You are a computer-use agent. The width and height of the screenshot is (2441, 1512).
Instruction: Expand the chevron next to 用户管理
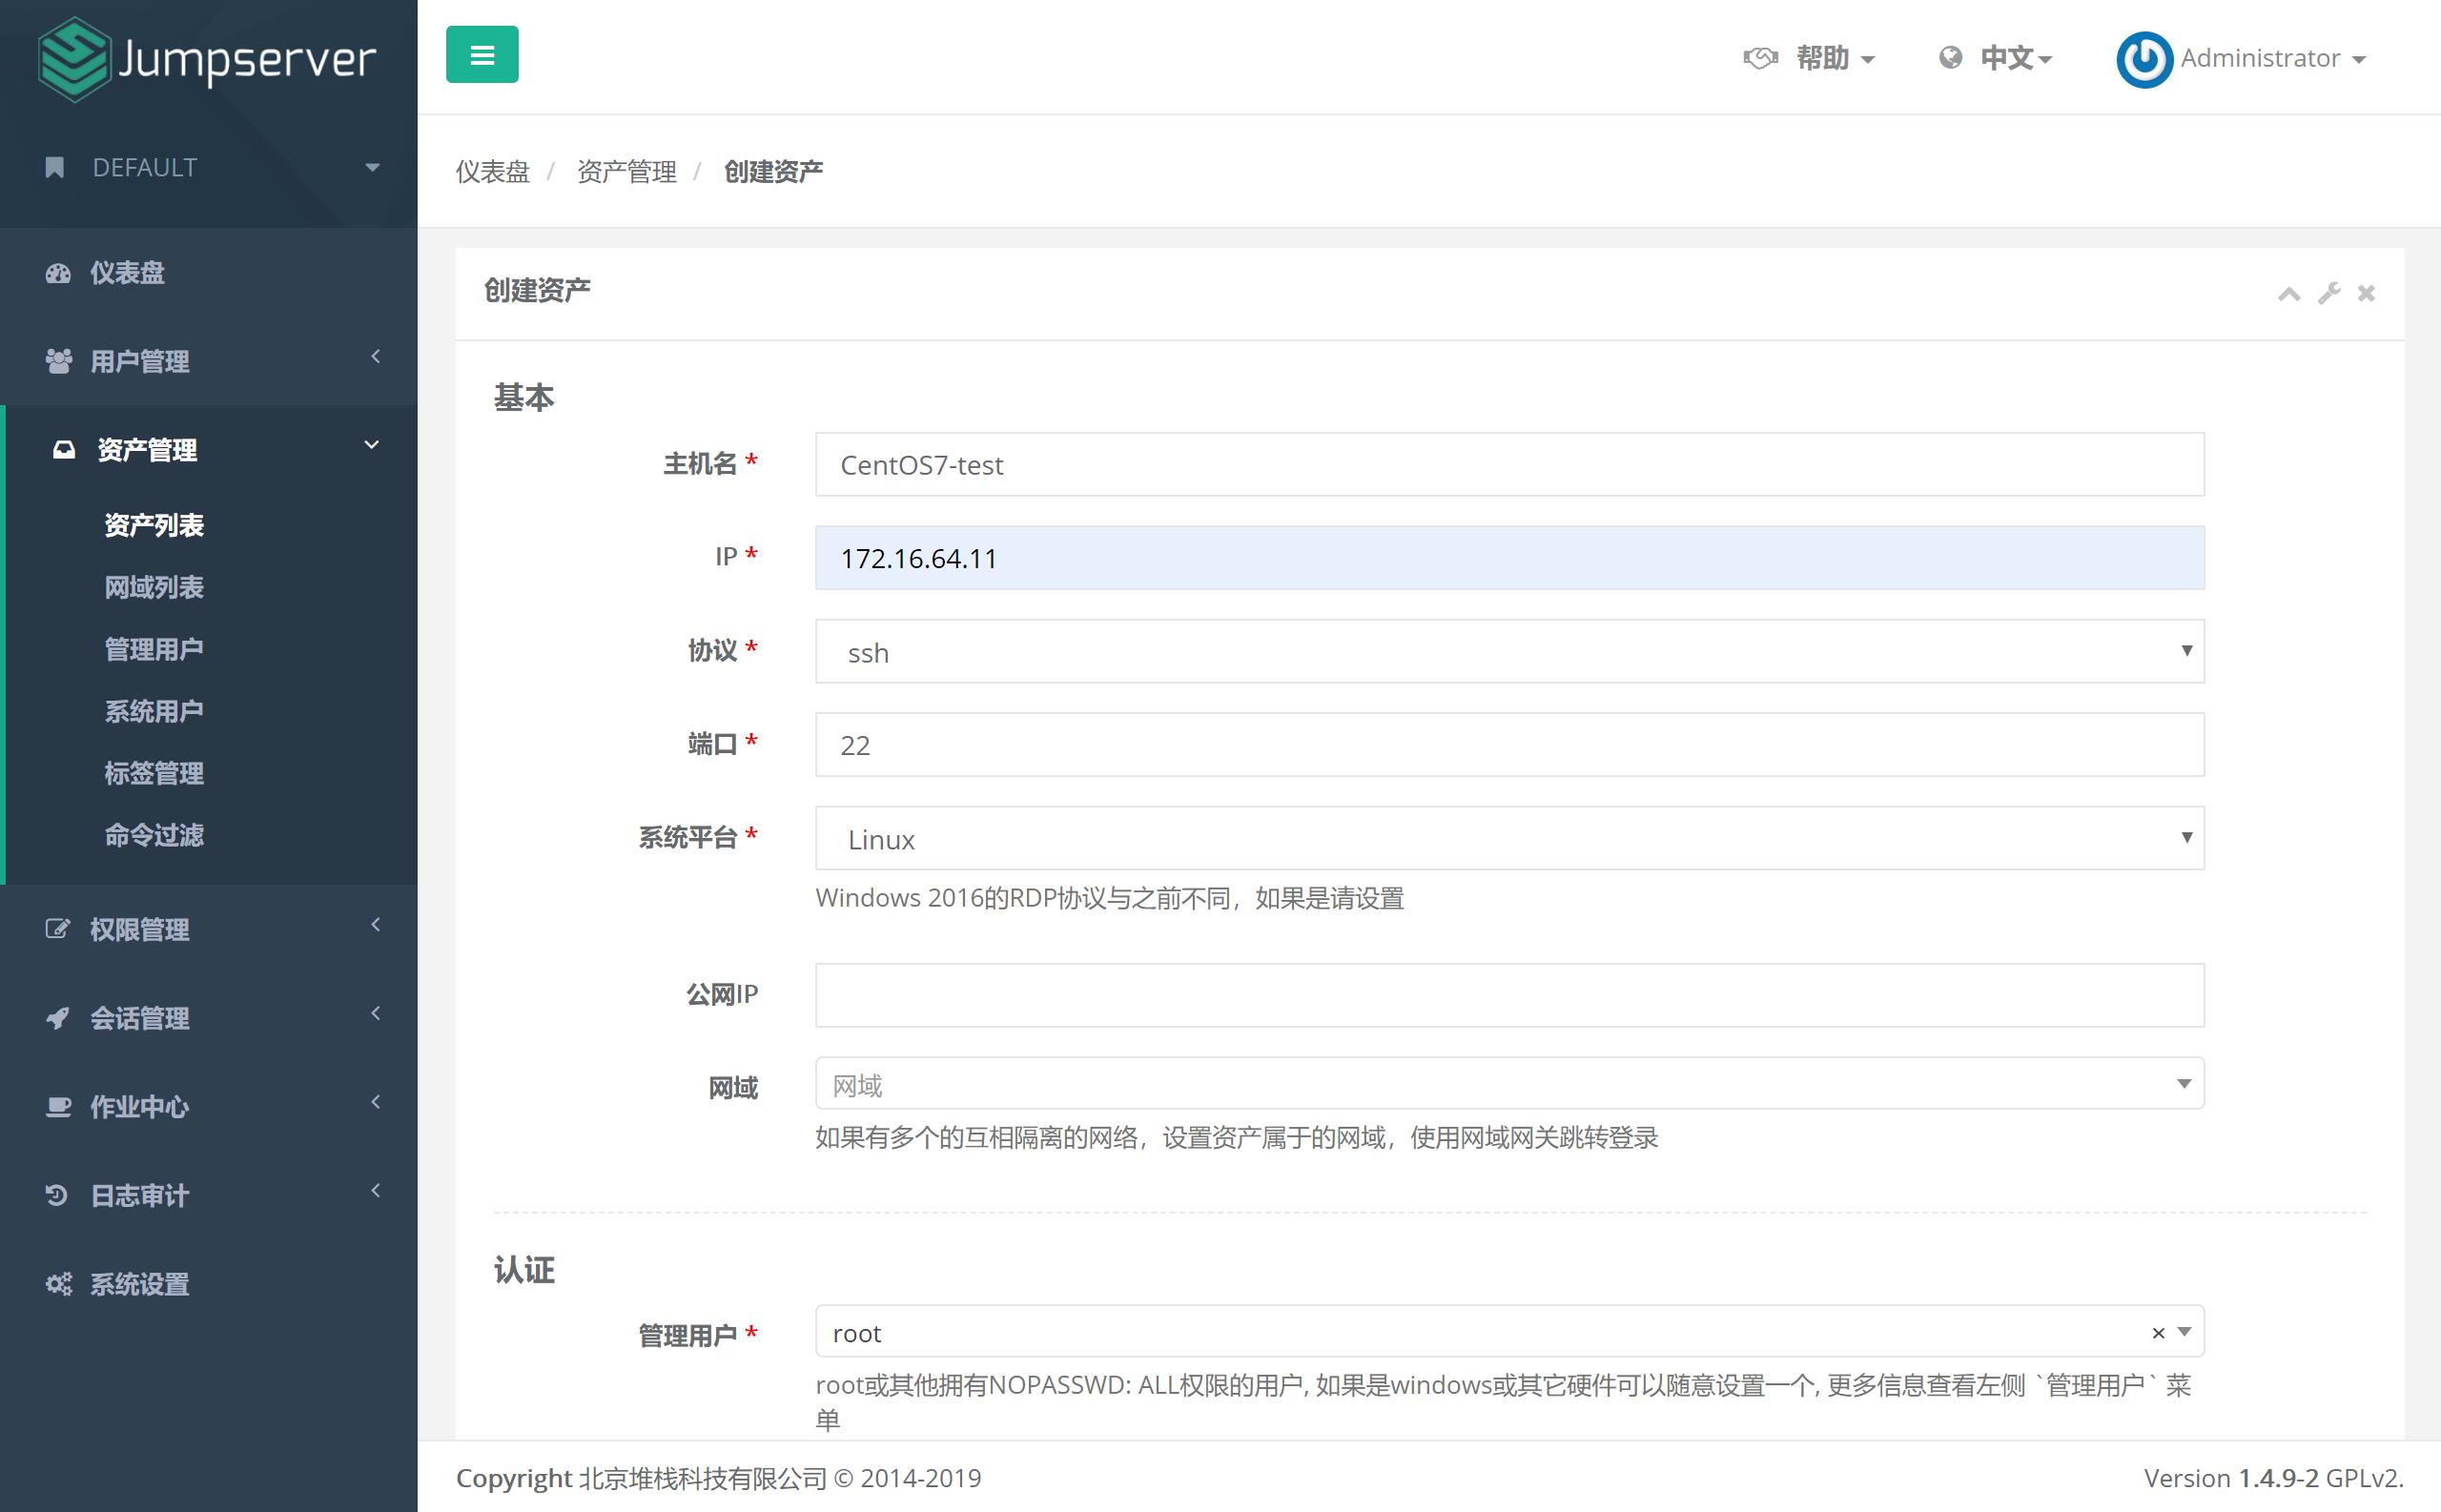click(x=376, y=356)
